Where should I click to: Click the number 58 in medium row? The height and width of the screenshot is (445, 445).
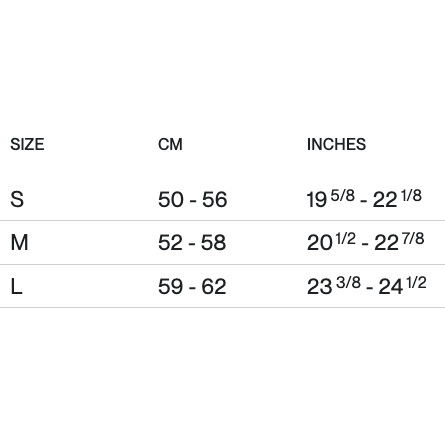click(214, 242)
